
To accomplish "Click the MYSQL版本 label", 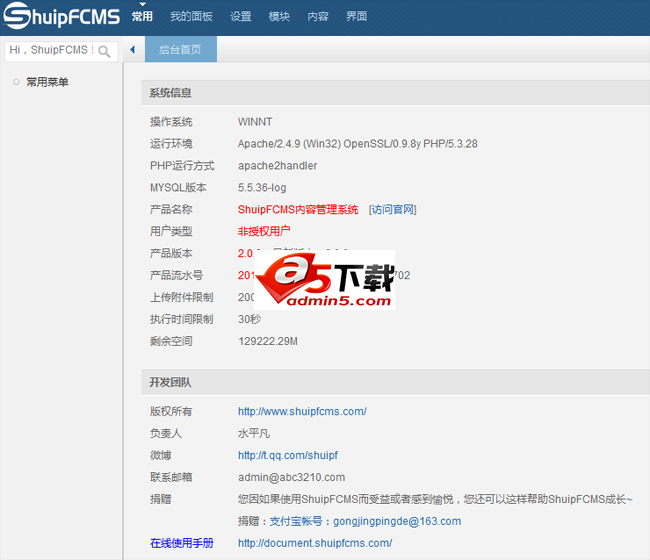I will tap(178, 188).
